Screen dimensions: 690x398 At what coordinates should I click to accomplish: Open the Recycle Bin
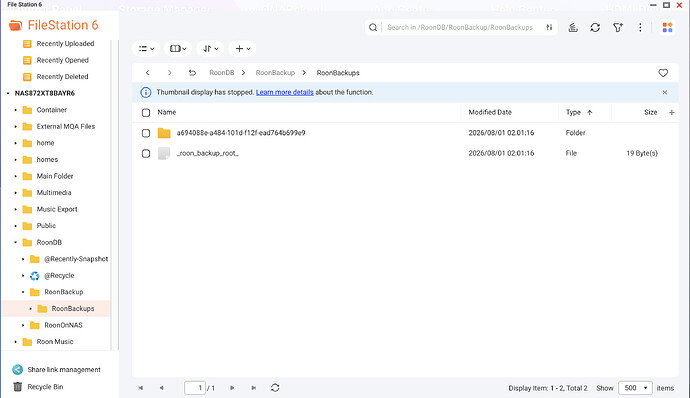(x=38, y=387)
